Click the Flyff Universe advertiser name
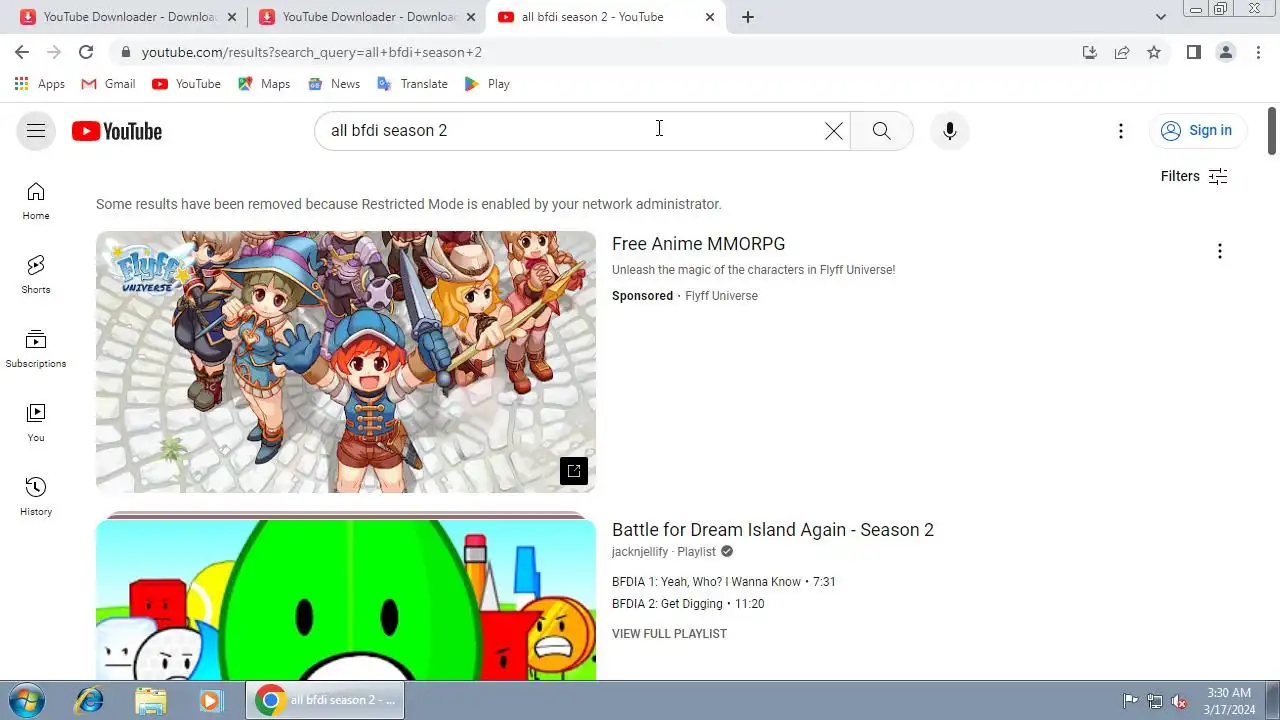 point(721,296)
